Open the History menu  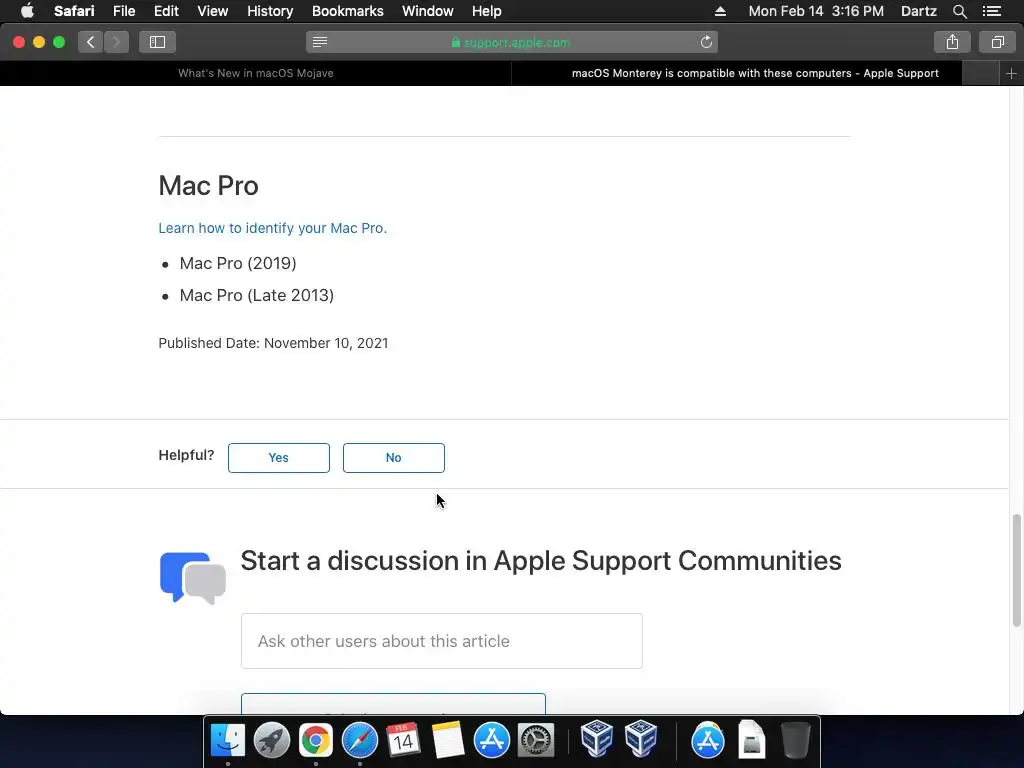coord(270,11)
